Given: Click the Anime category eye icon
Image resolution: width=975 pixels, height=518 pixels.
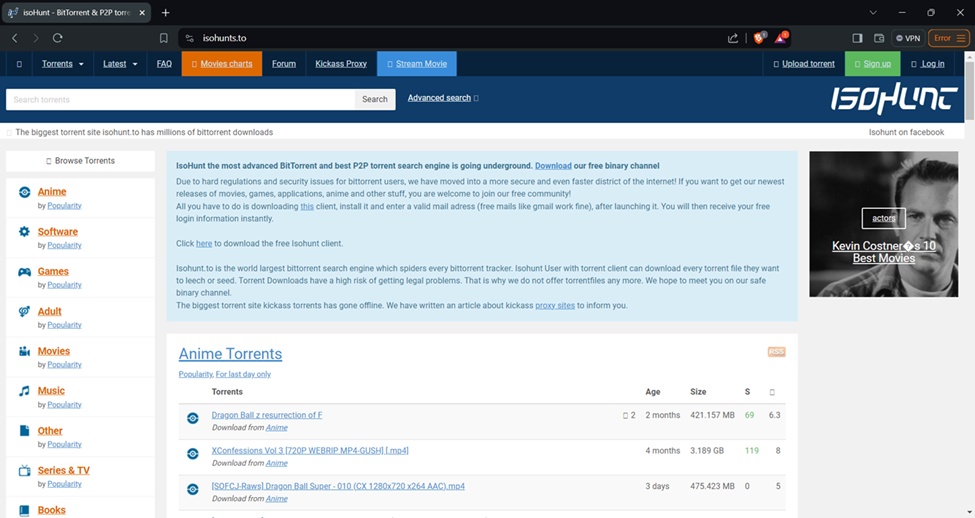Looking at the screenshot, I should click(24, 192).
